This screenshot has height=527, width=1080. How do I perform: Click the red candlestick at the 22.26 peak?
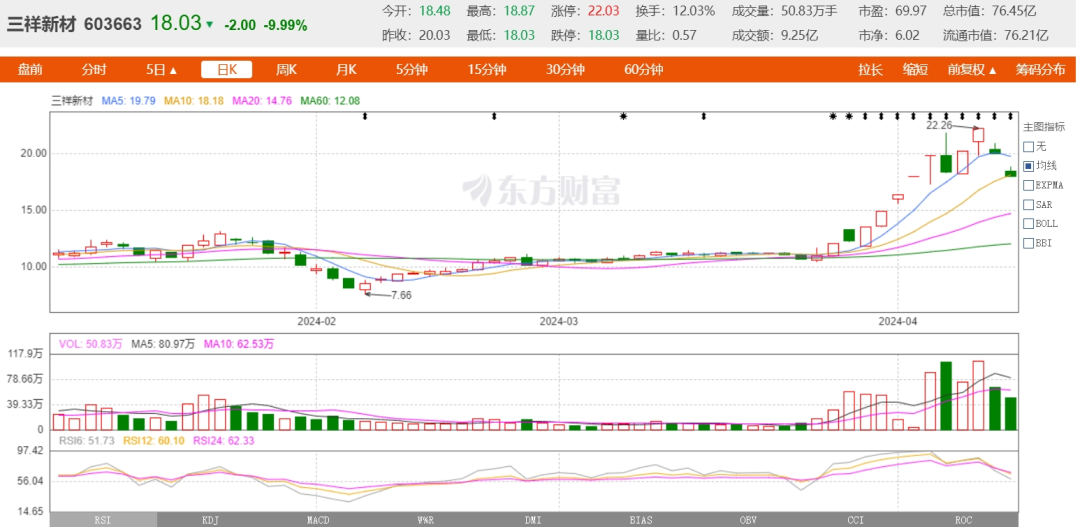[978, 135]
